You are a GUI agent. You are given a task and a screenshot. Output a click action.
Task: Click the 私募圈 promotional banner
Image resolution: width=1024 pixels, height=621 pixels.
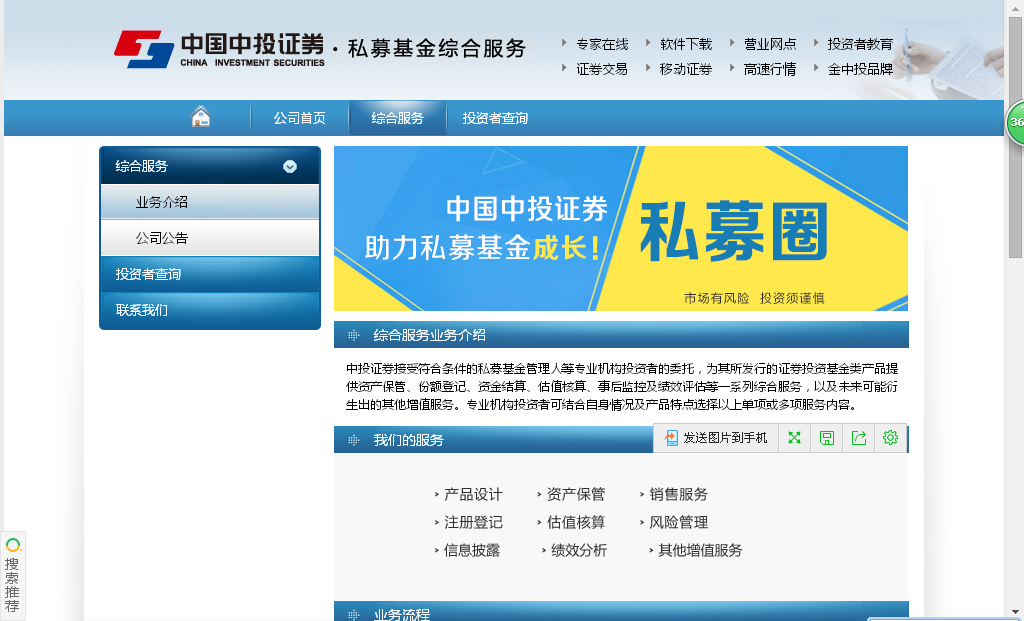click(x=620, y=229)
